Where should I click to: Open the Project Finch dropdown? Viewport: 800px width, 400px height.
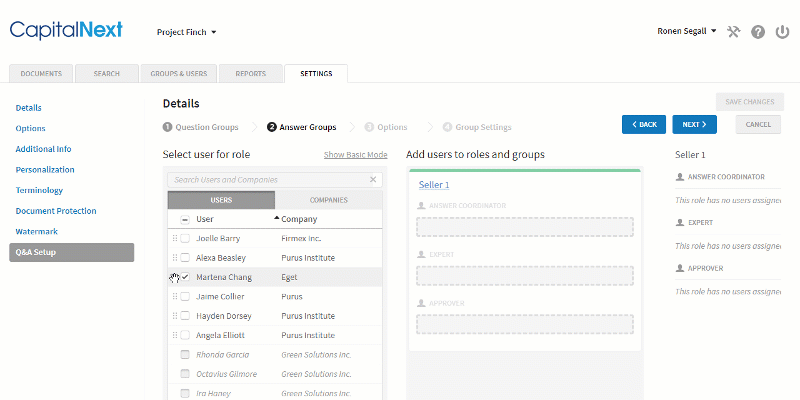point(187,32)
